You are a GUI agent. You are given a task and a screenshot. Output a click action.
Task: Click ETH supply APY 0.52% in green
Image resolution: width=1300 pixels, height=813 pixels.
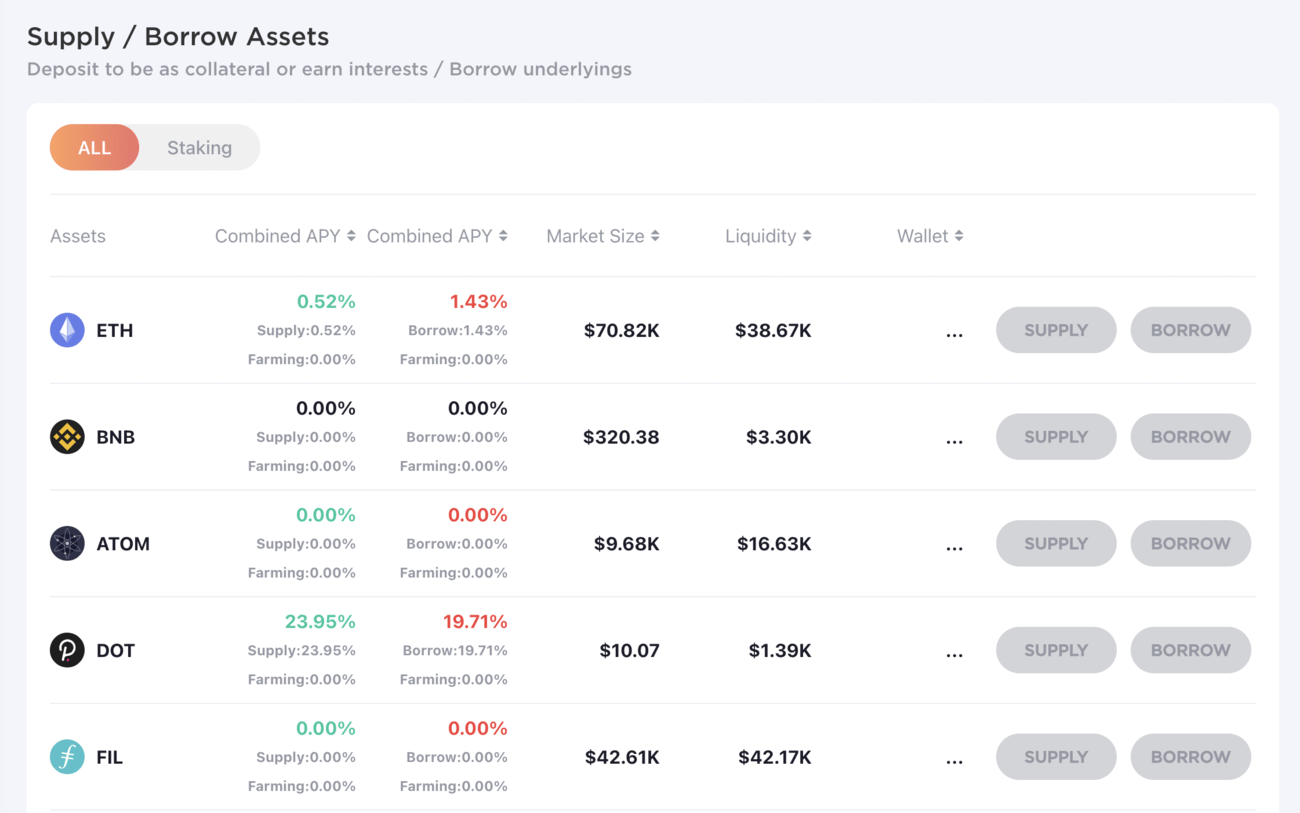(x=326, y=301)
